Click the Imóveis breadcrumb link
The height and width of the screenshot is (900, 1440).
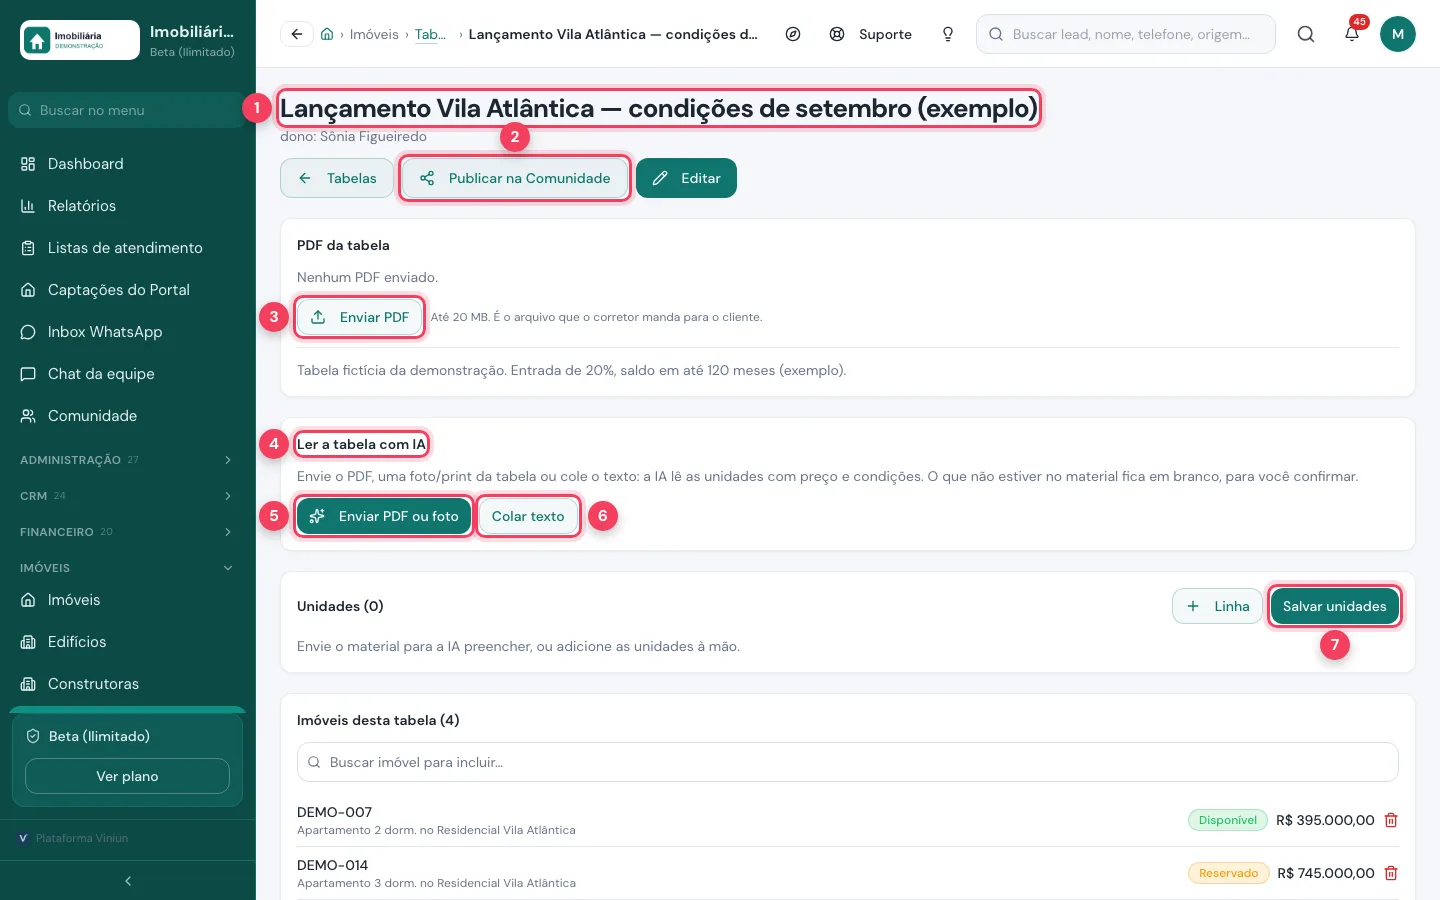click(374, 34)
